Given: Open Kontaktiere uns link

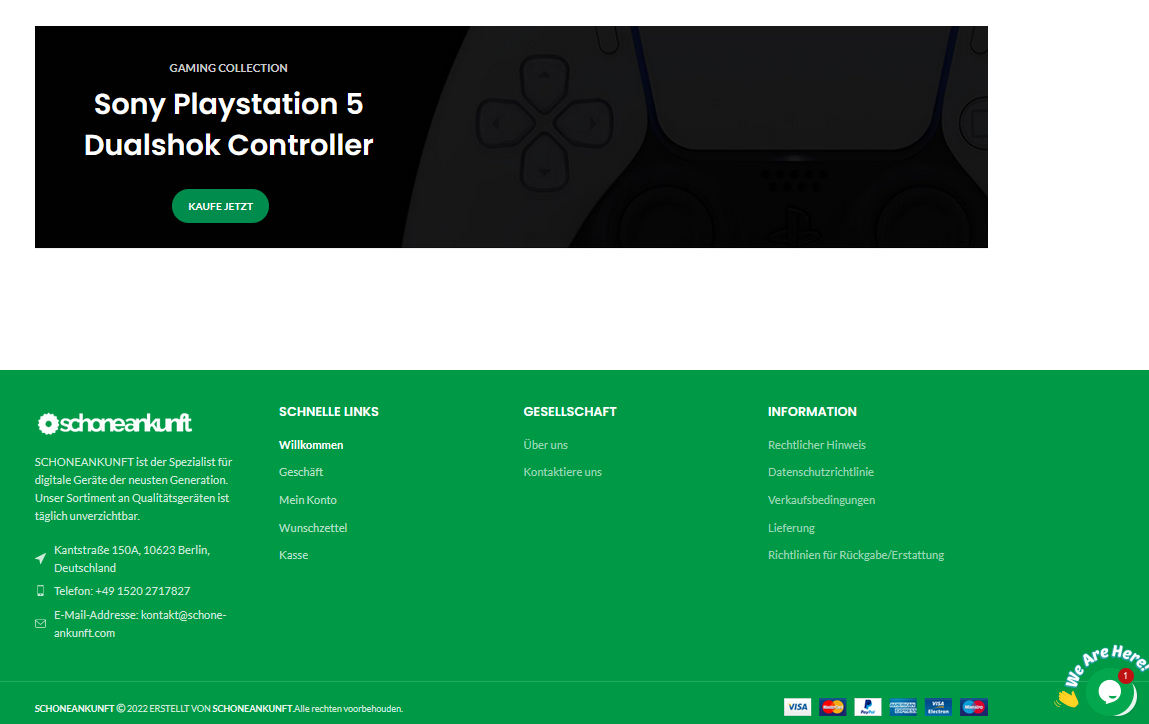Looking at the screenshot, I should click(x=562, y=472).
